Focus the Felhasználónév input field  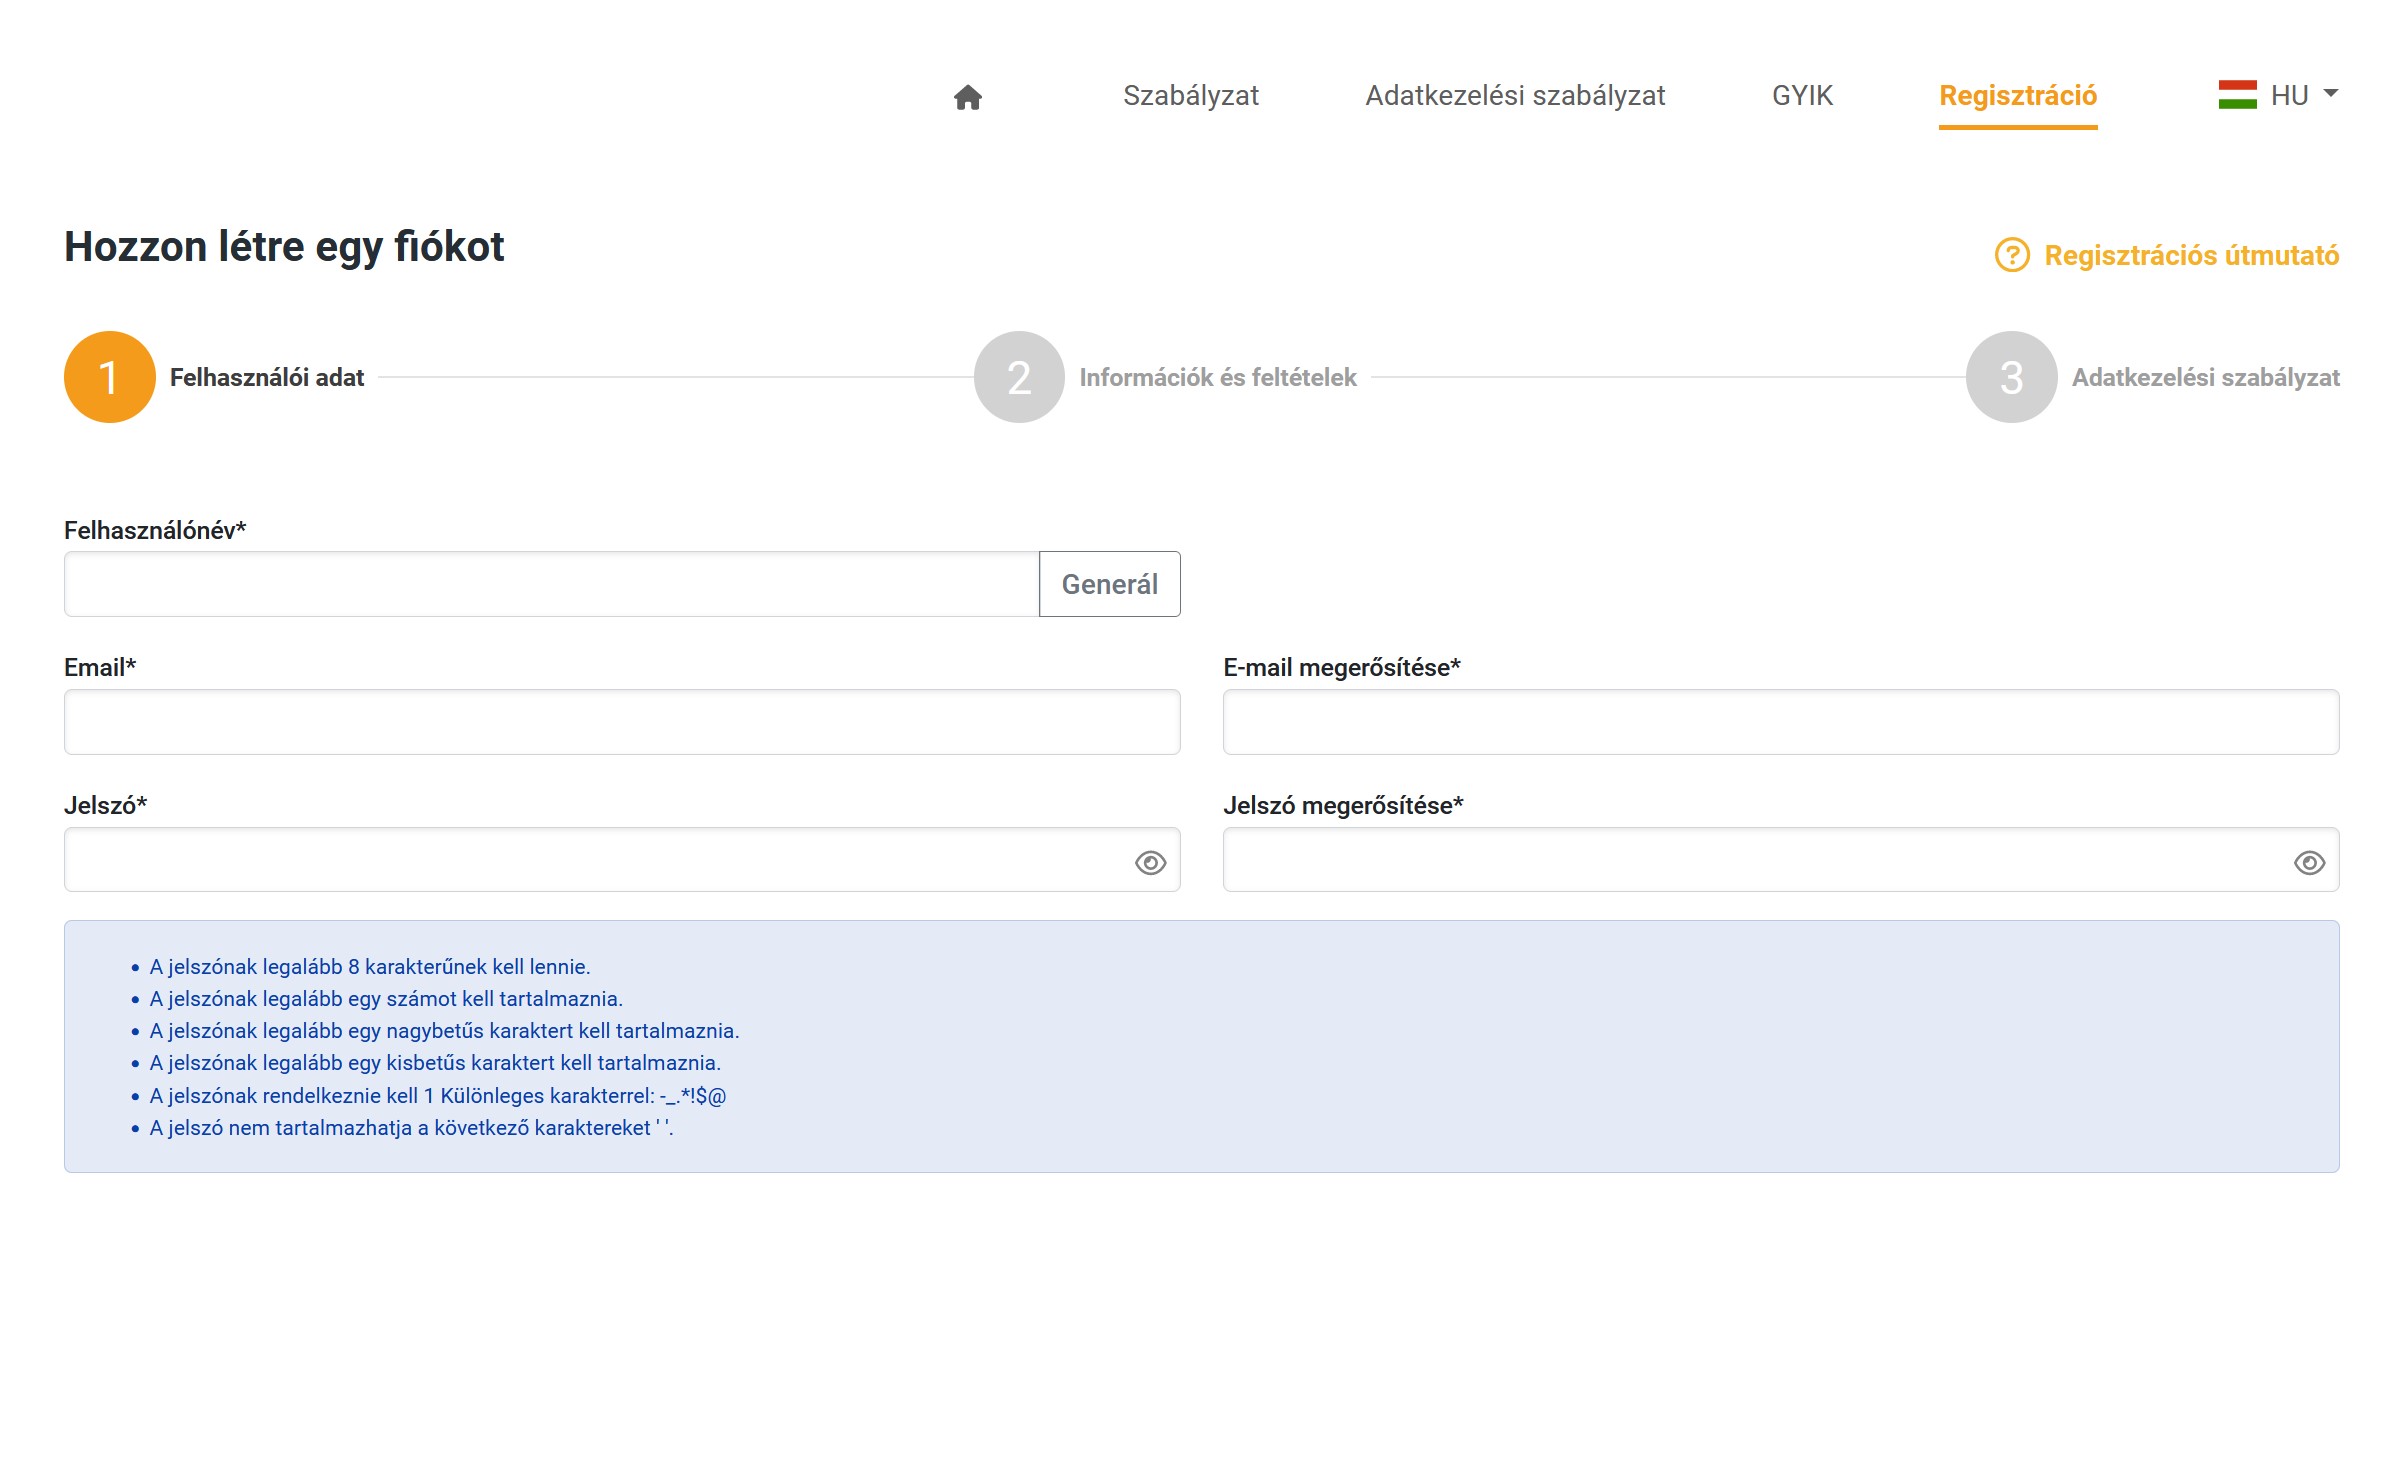click(552, 584)
